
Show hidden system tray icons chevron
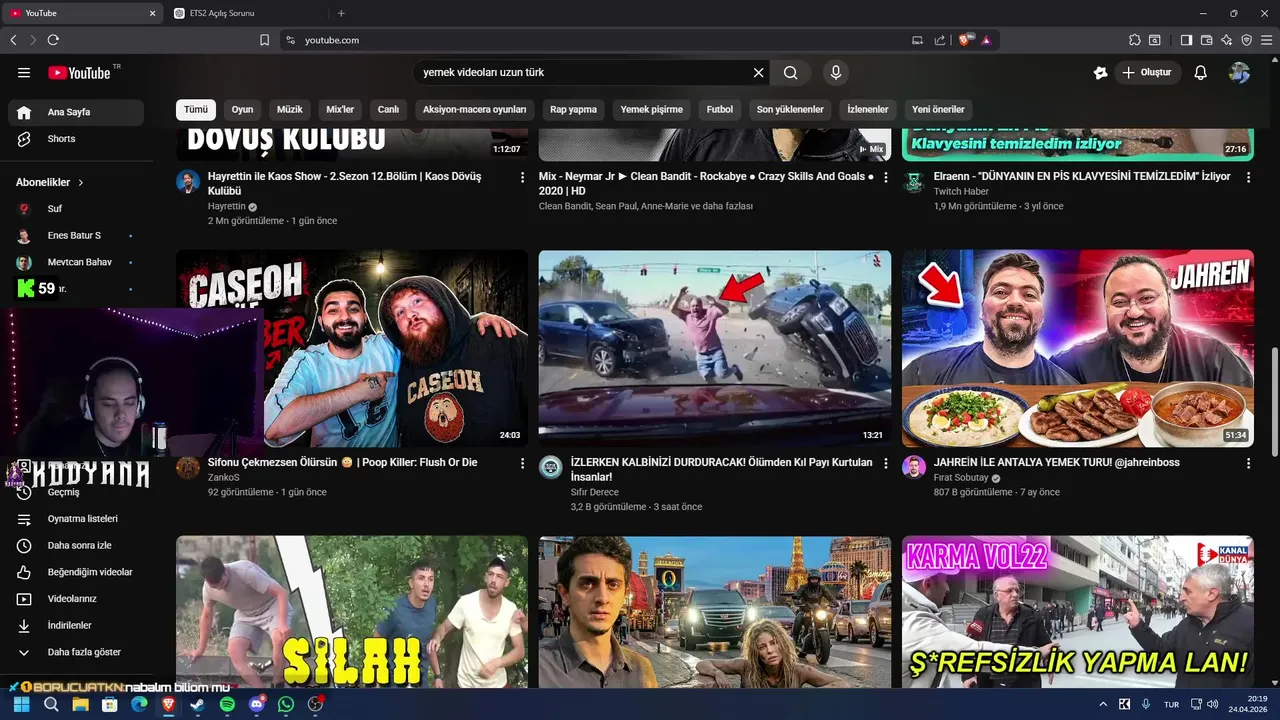tap(1103, 705)
